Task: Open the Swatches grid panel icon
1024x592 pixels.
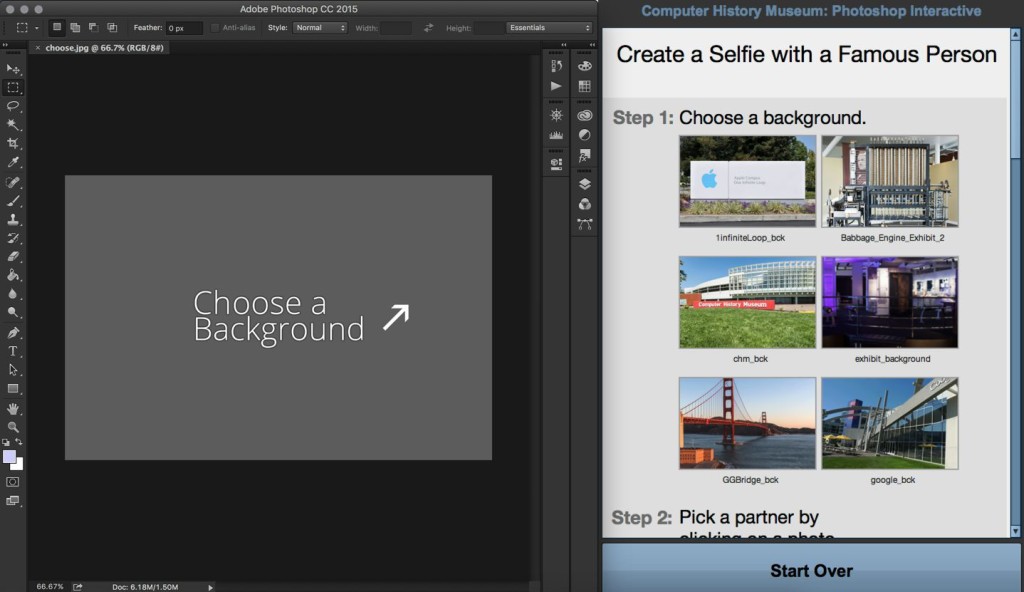Action: (x=584, y=86)
